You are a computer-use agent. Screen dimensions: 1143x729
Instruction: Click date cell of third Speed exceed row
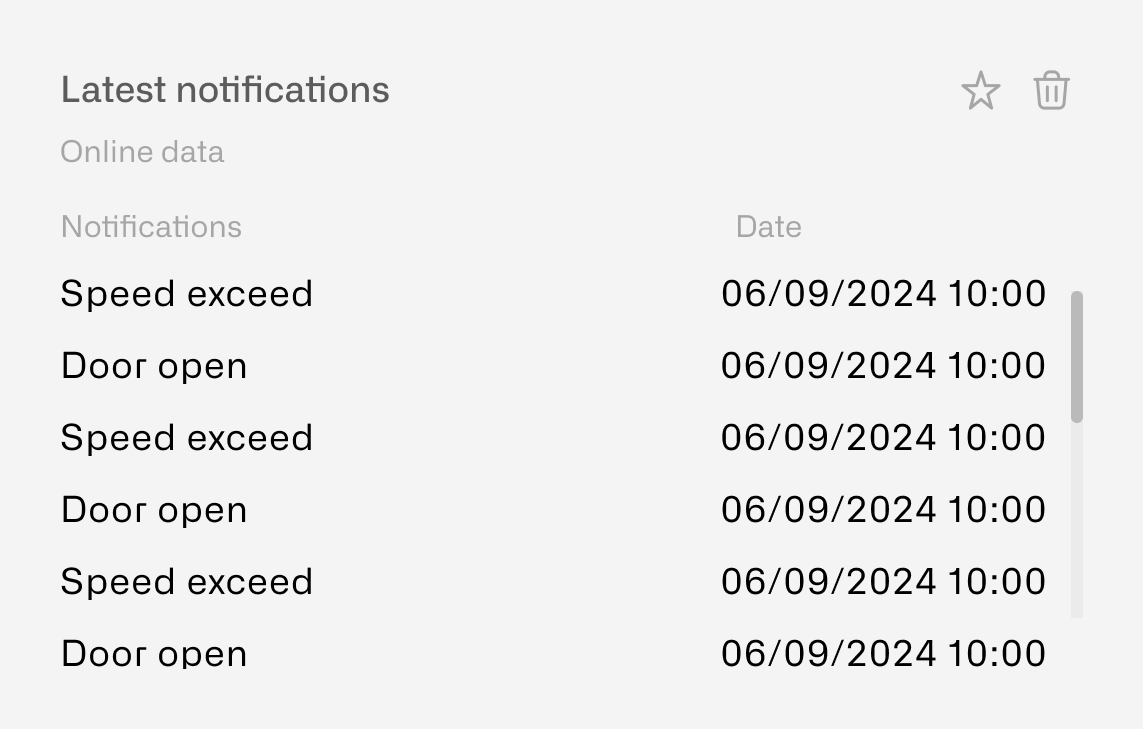coord(883,582)
